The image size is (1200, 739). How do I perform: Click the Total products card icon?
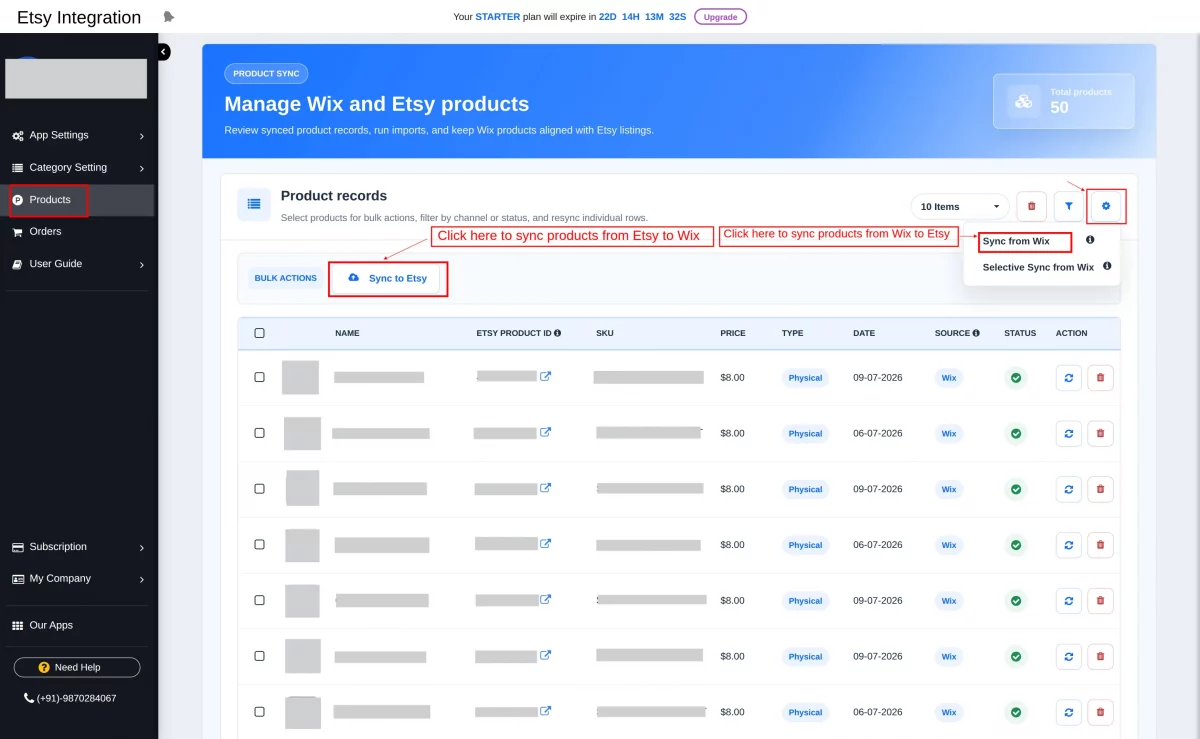(x=1024, y=101)
